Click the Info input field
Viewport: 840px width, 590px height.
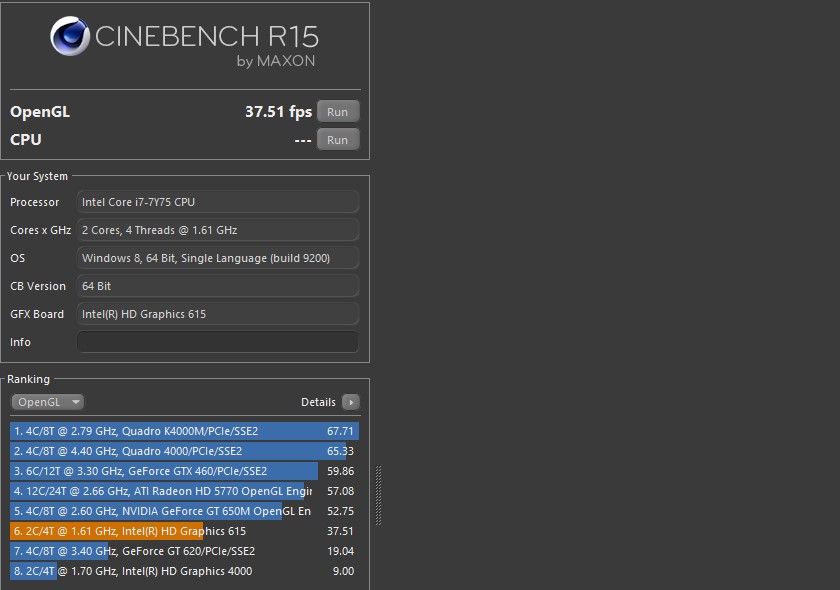(x=218, y=342)
